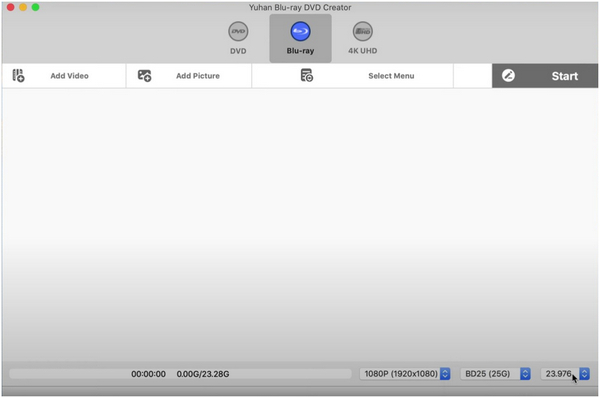600x398 pixels.
Task: Click the Start burn pencil icon
Action: [x=508, y=75]
